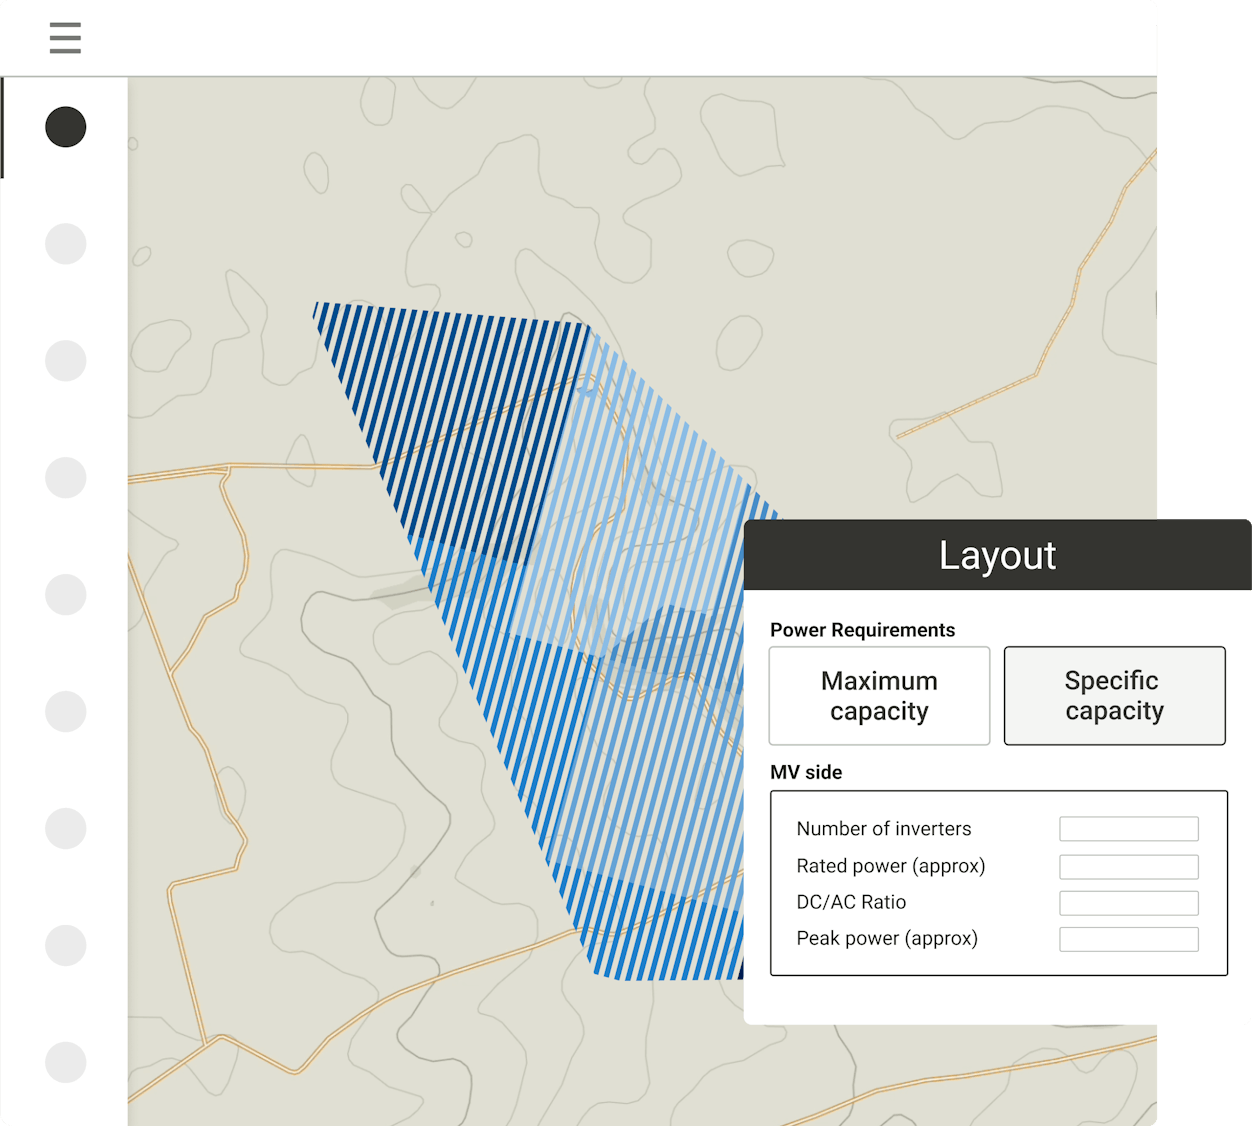Focus the Number of inverters field
This screenshot has height=1126, width=1252.
click(x=1128, y=829)
